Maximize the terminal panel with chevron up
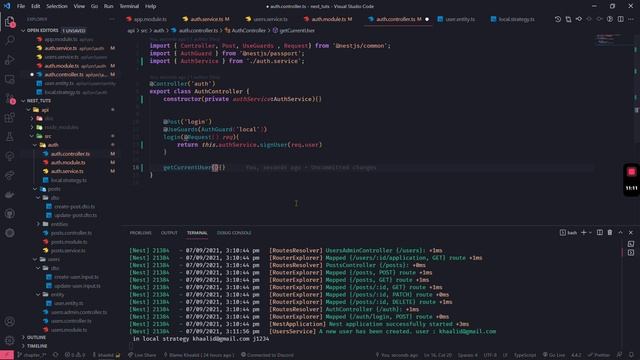This screenshot has width=640, height=360. [620, 232]
